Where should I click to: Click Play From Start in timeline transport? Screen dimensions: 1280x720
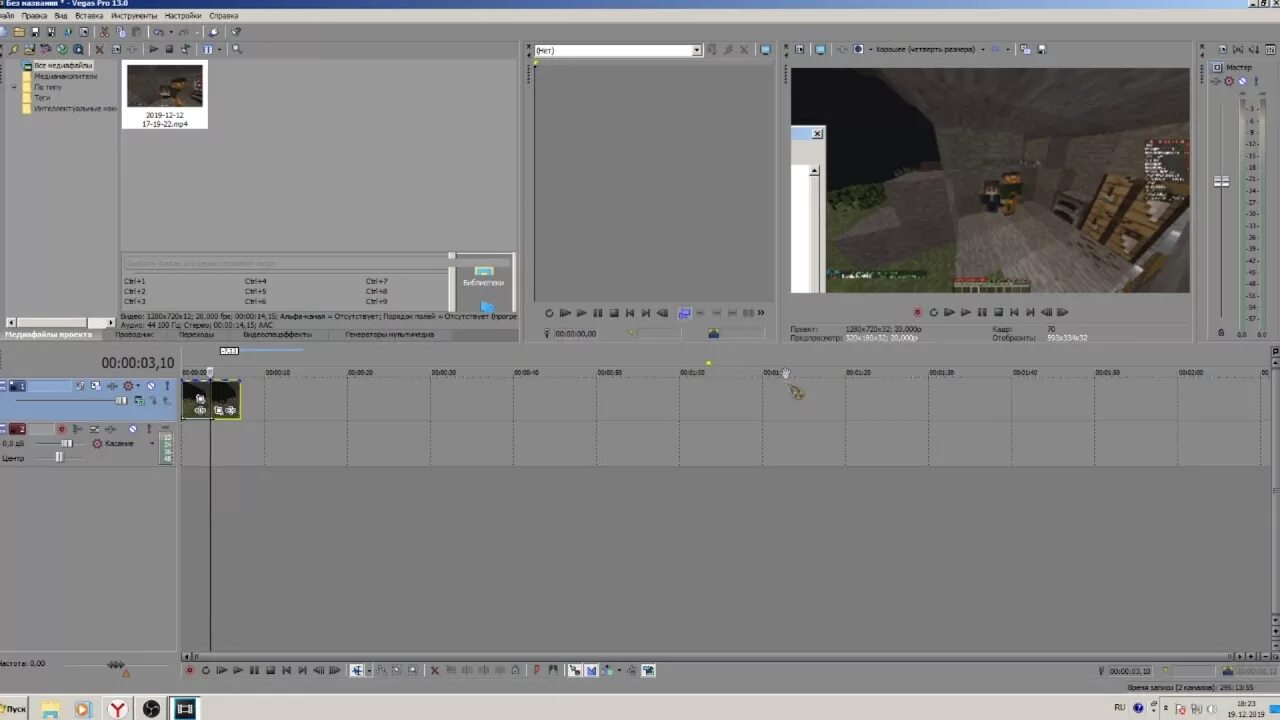click(221, 670)
